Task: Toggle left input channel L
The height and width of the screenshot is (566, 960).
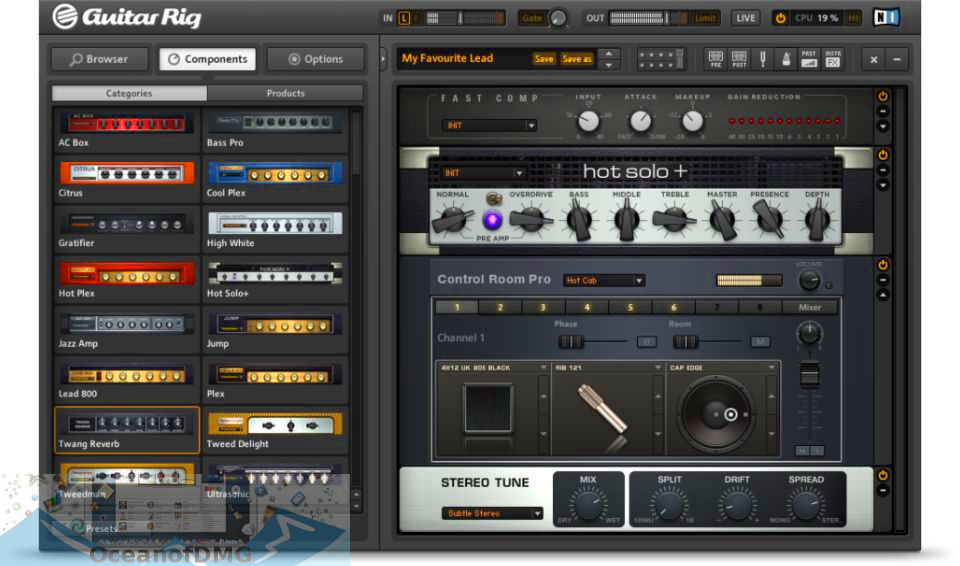Action: 404,18
